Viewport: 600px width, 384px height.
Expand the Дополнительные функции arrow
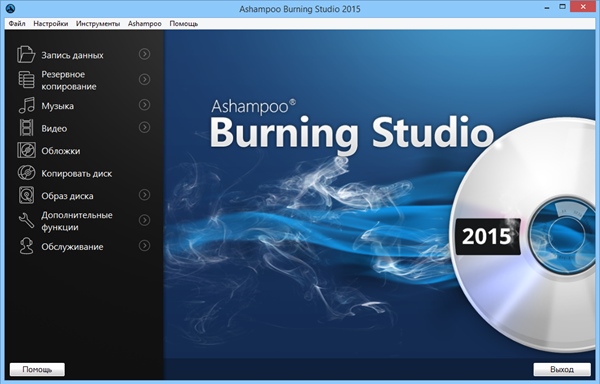(x=144, y=220)
